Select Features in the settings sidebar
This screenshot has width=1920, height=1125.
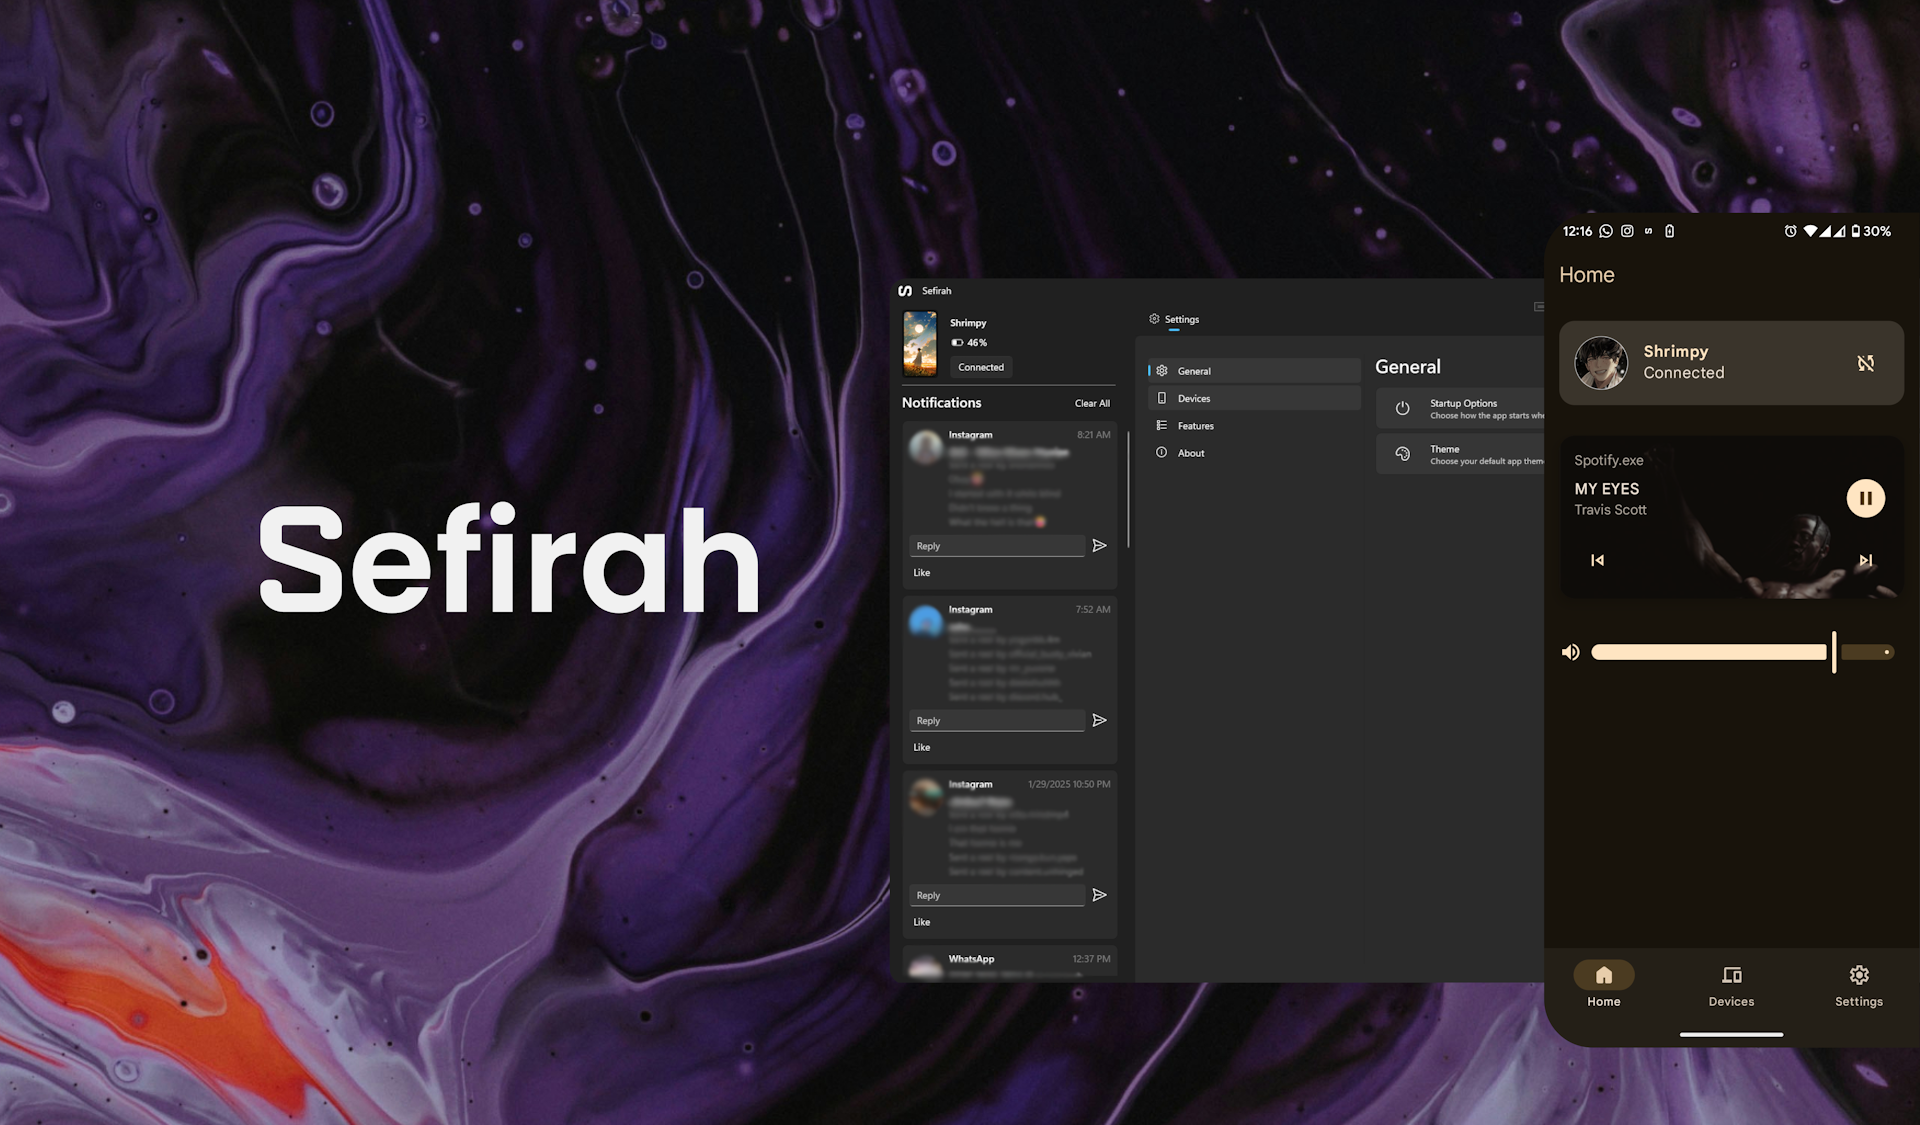click(x=1254, y=426)
